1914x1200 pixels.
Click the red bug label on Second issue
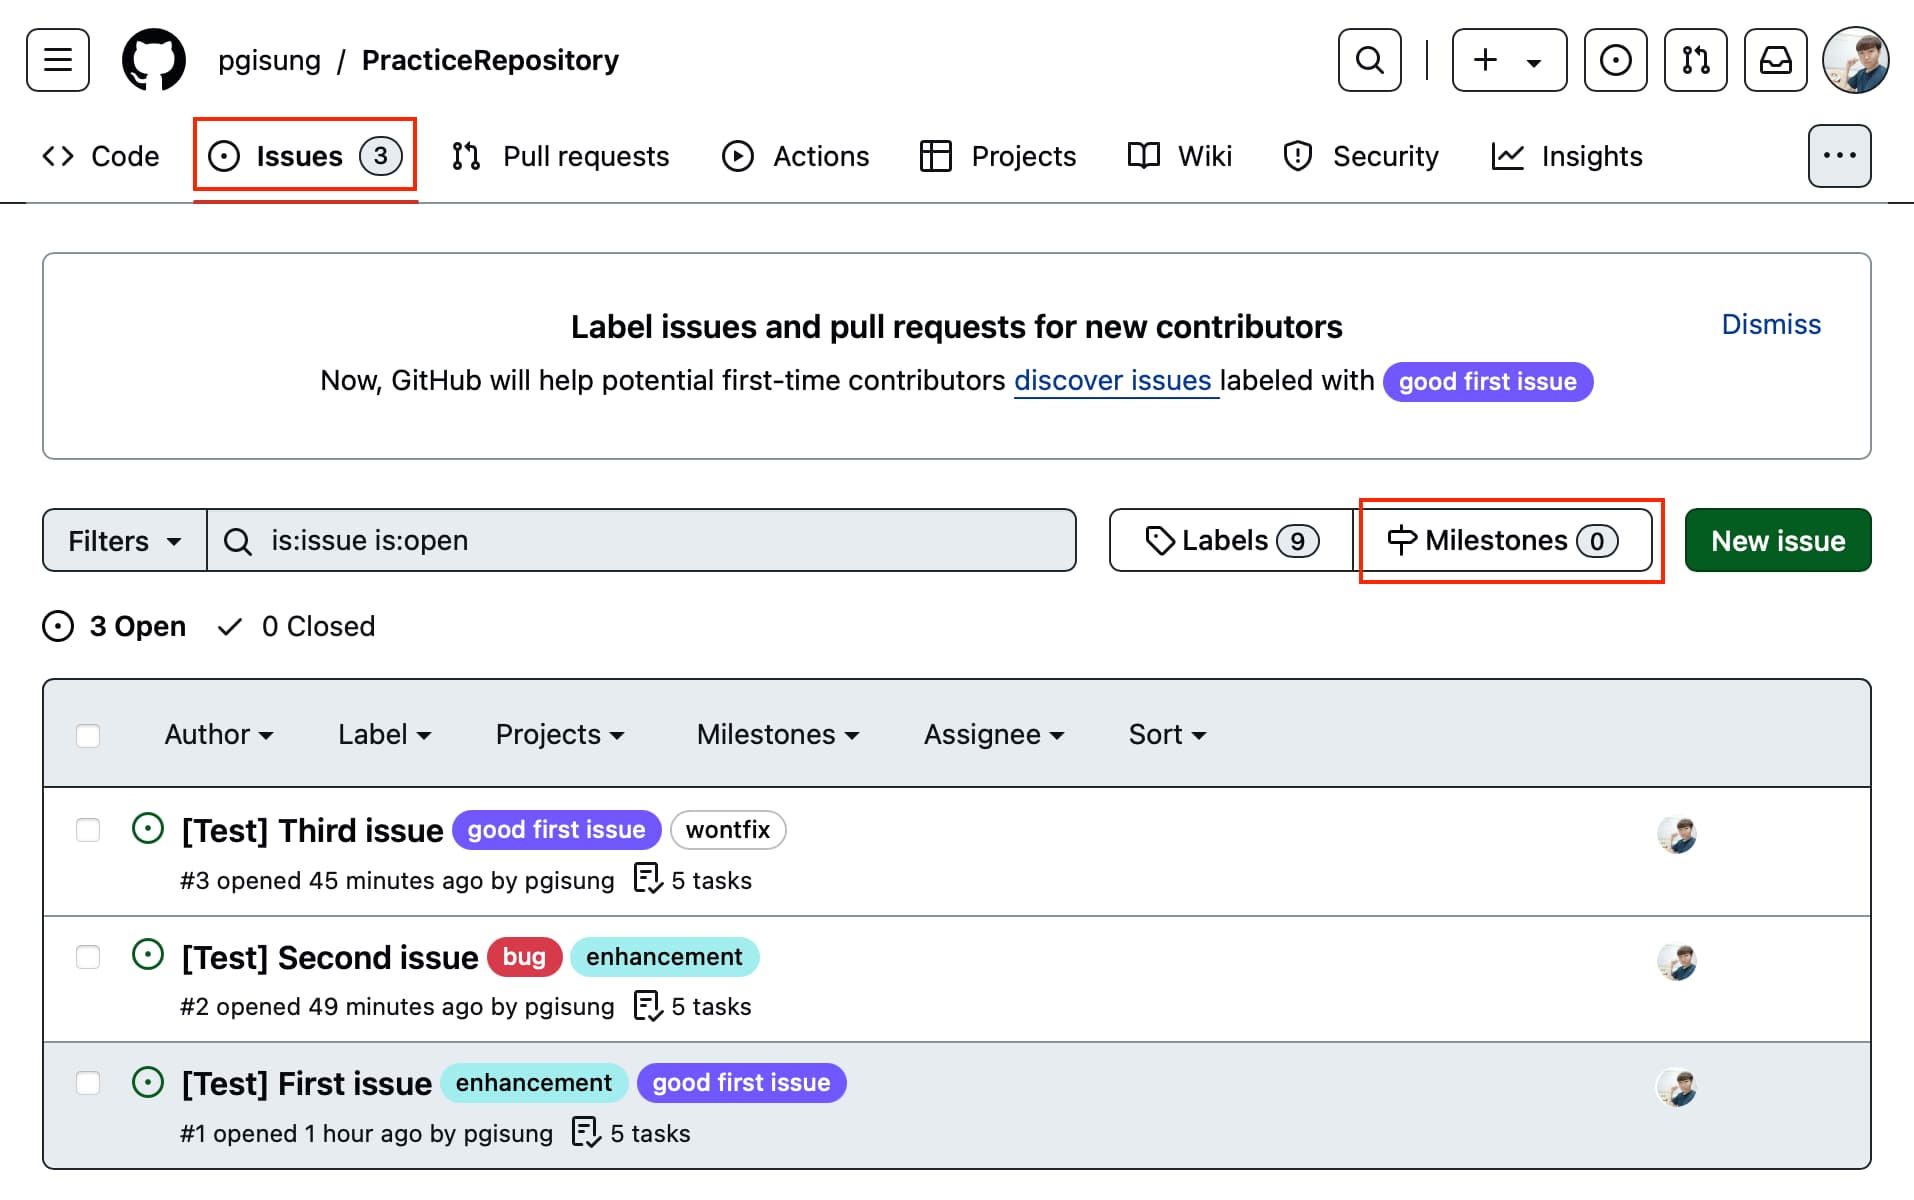tap(524, 957)
